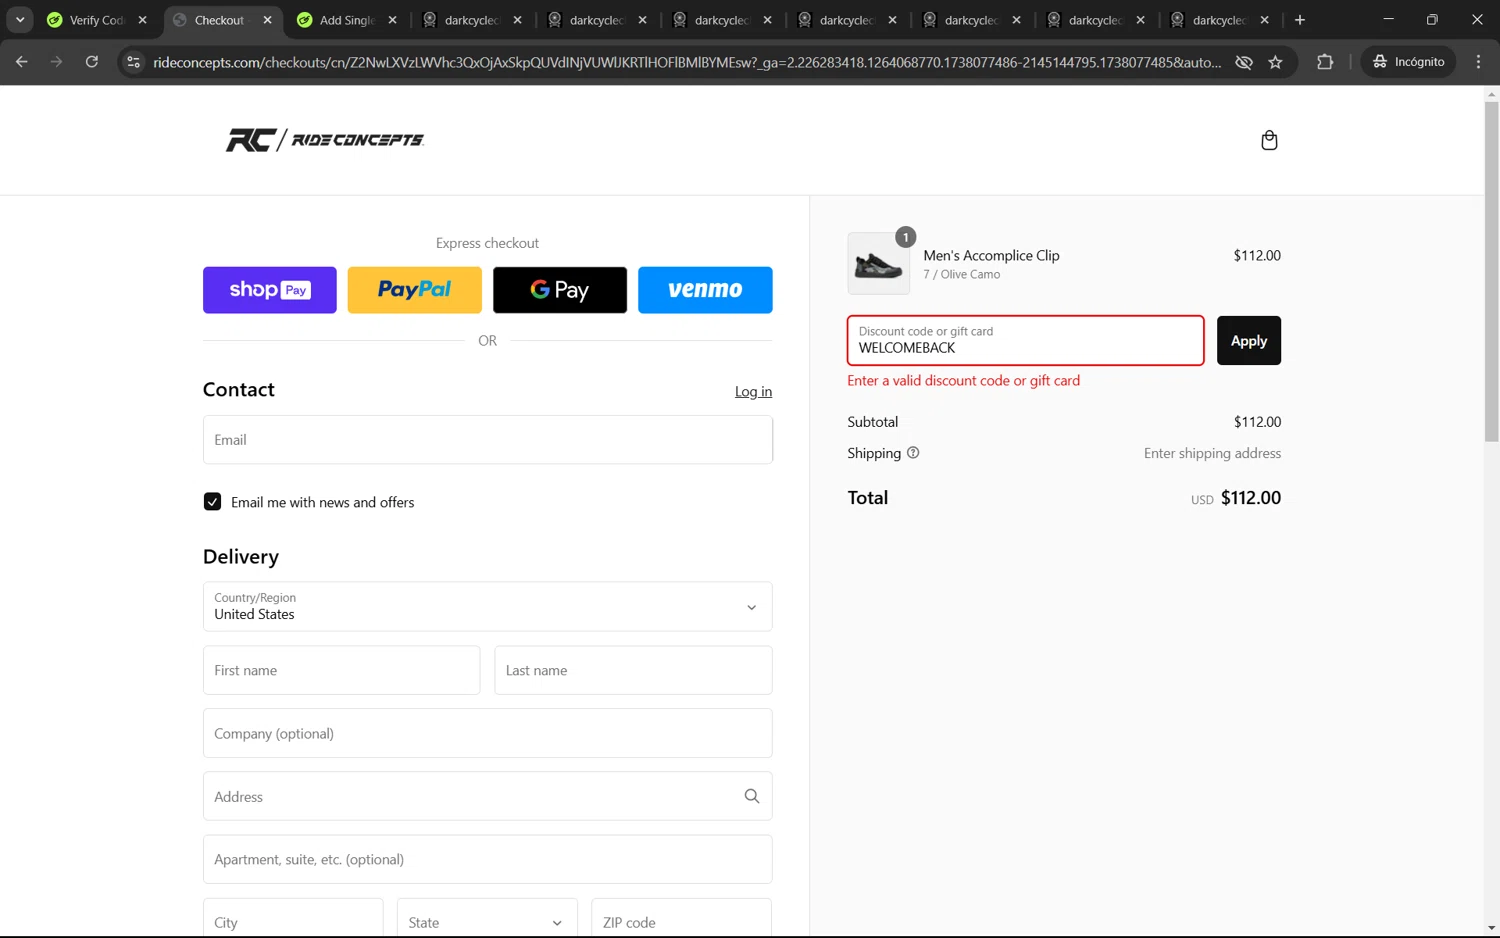Click the Men's Accomplice Clip product name
1500x938 pixels.
pos(991,256)
